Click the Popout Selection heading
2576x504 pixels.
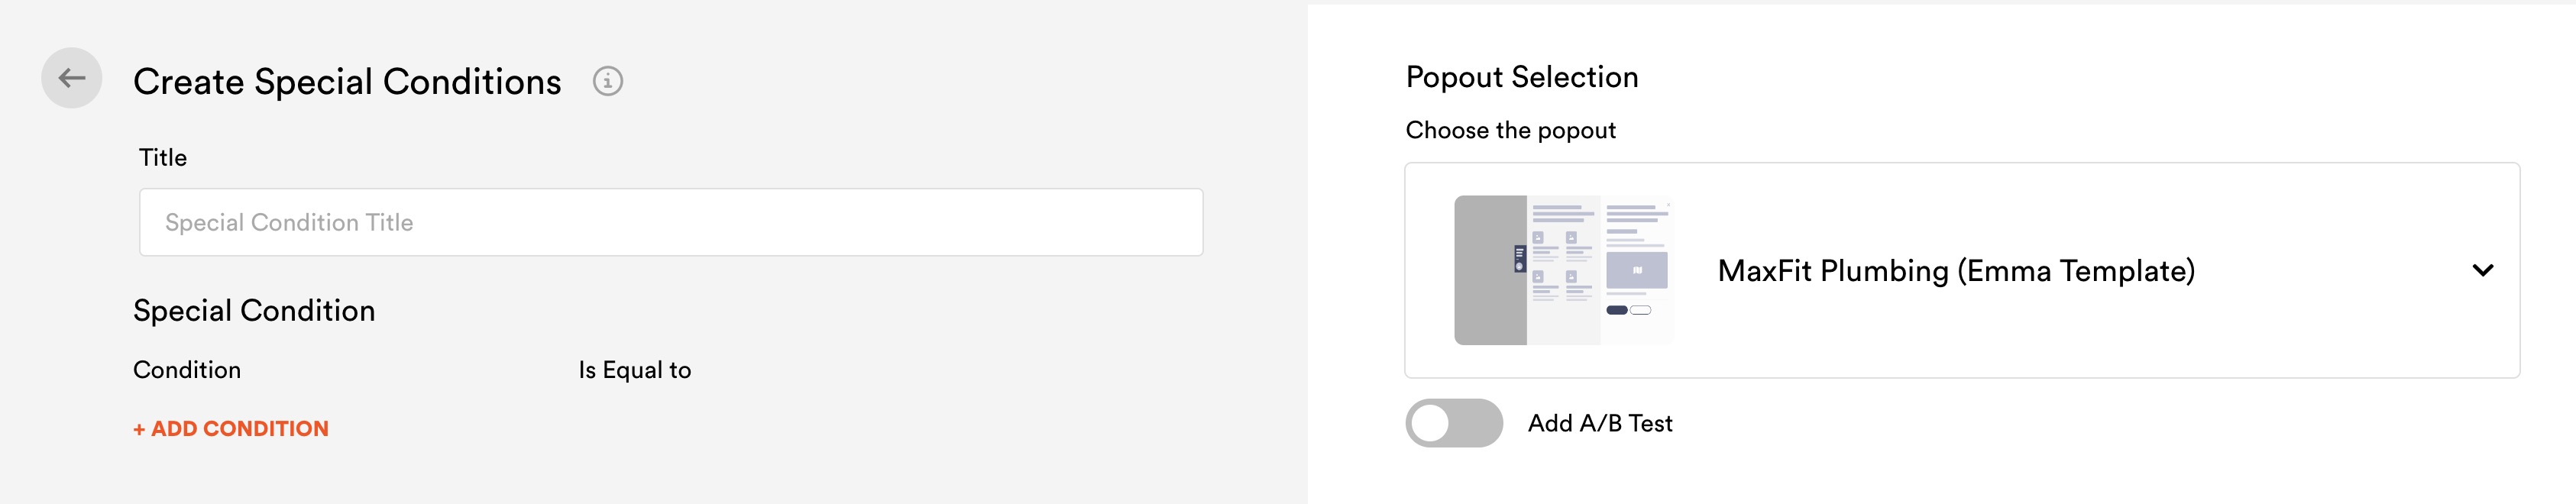tap(1522, 77)
